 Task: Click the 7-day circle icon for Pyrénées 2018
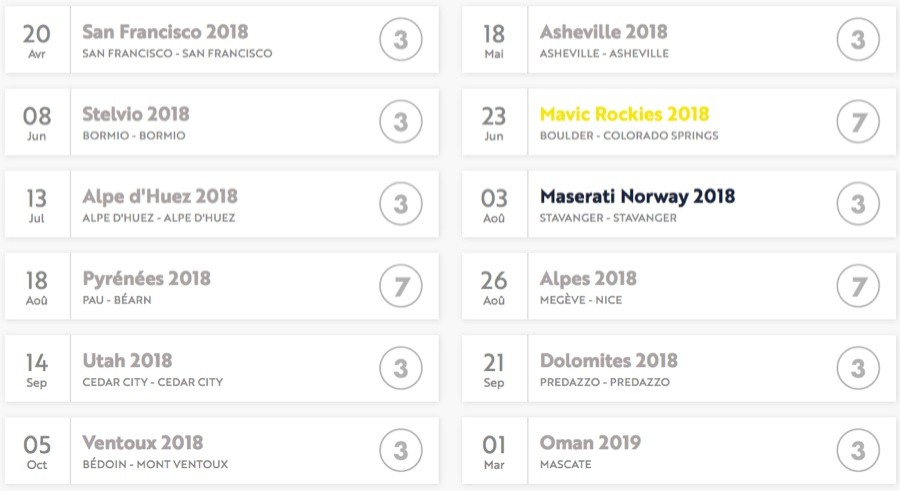click(x=401, y=286)
